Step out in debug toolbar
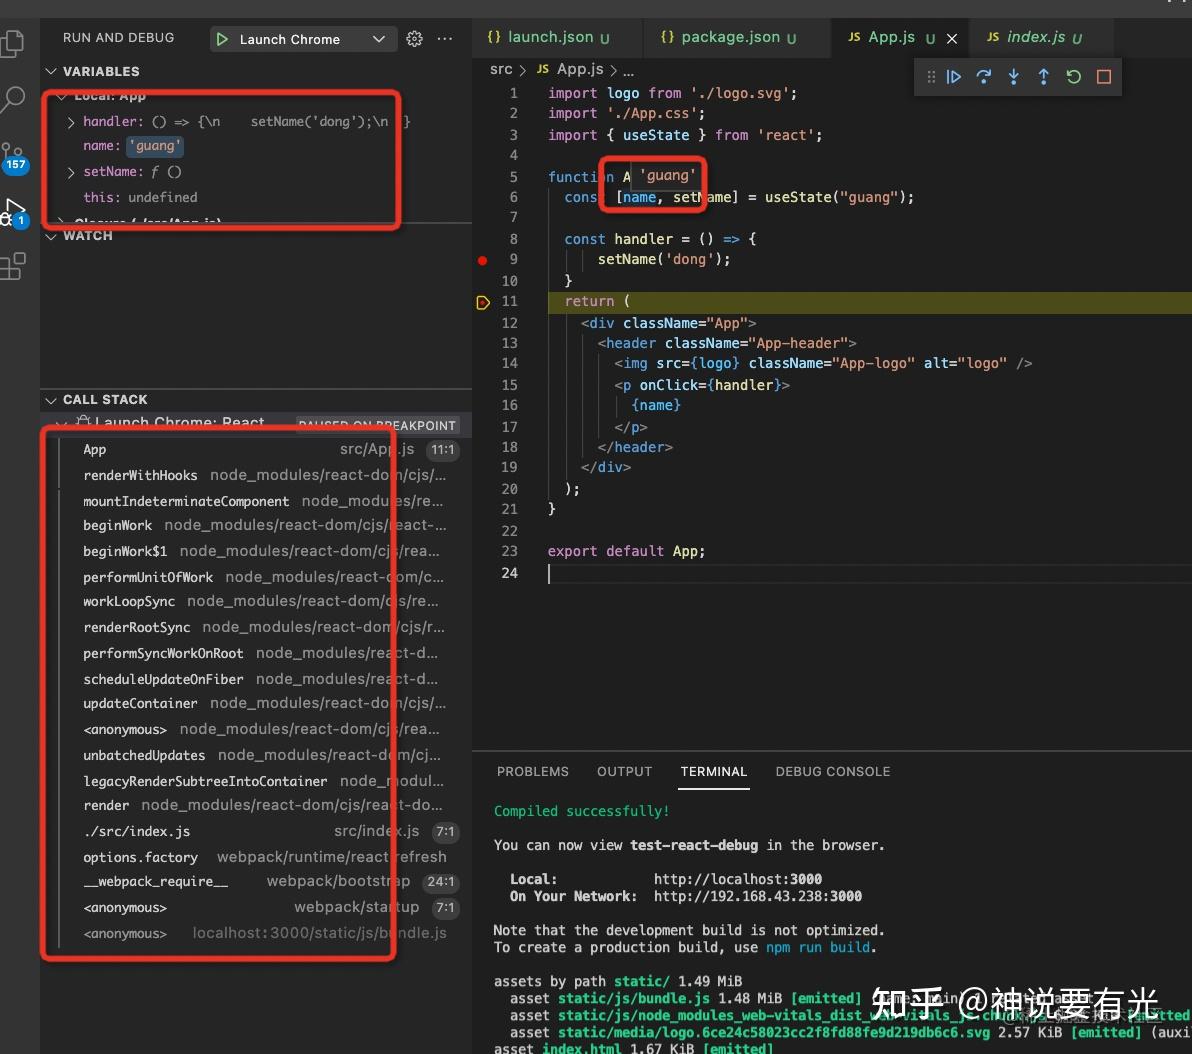The width and height of the screenshot is (1192, 1054). (x=1044, y=77)
